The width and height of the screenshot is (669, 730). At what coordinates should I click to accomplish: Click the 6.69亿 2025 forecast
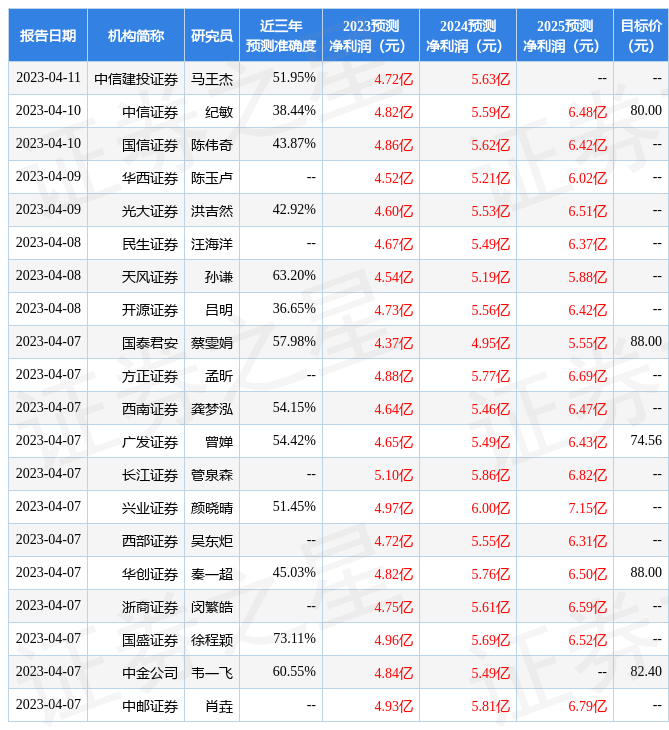[587, 376]
